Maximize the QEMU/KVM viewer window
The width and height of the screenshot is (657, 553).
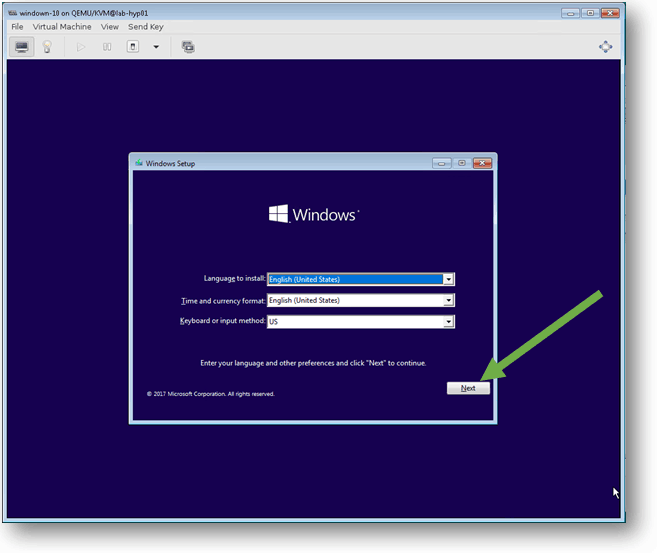(x=590, y=13)
